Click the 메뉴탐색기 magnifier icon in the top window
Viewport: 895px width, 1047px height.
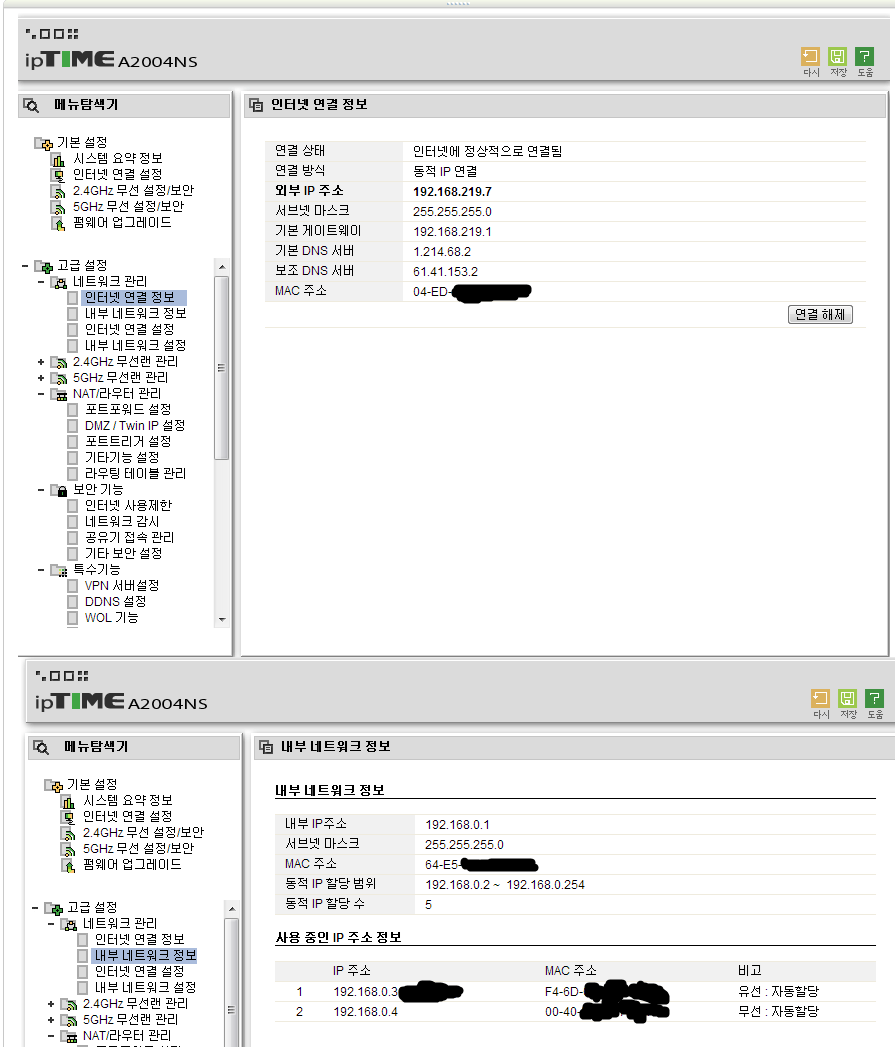coord(31,105)
